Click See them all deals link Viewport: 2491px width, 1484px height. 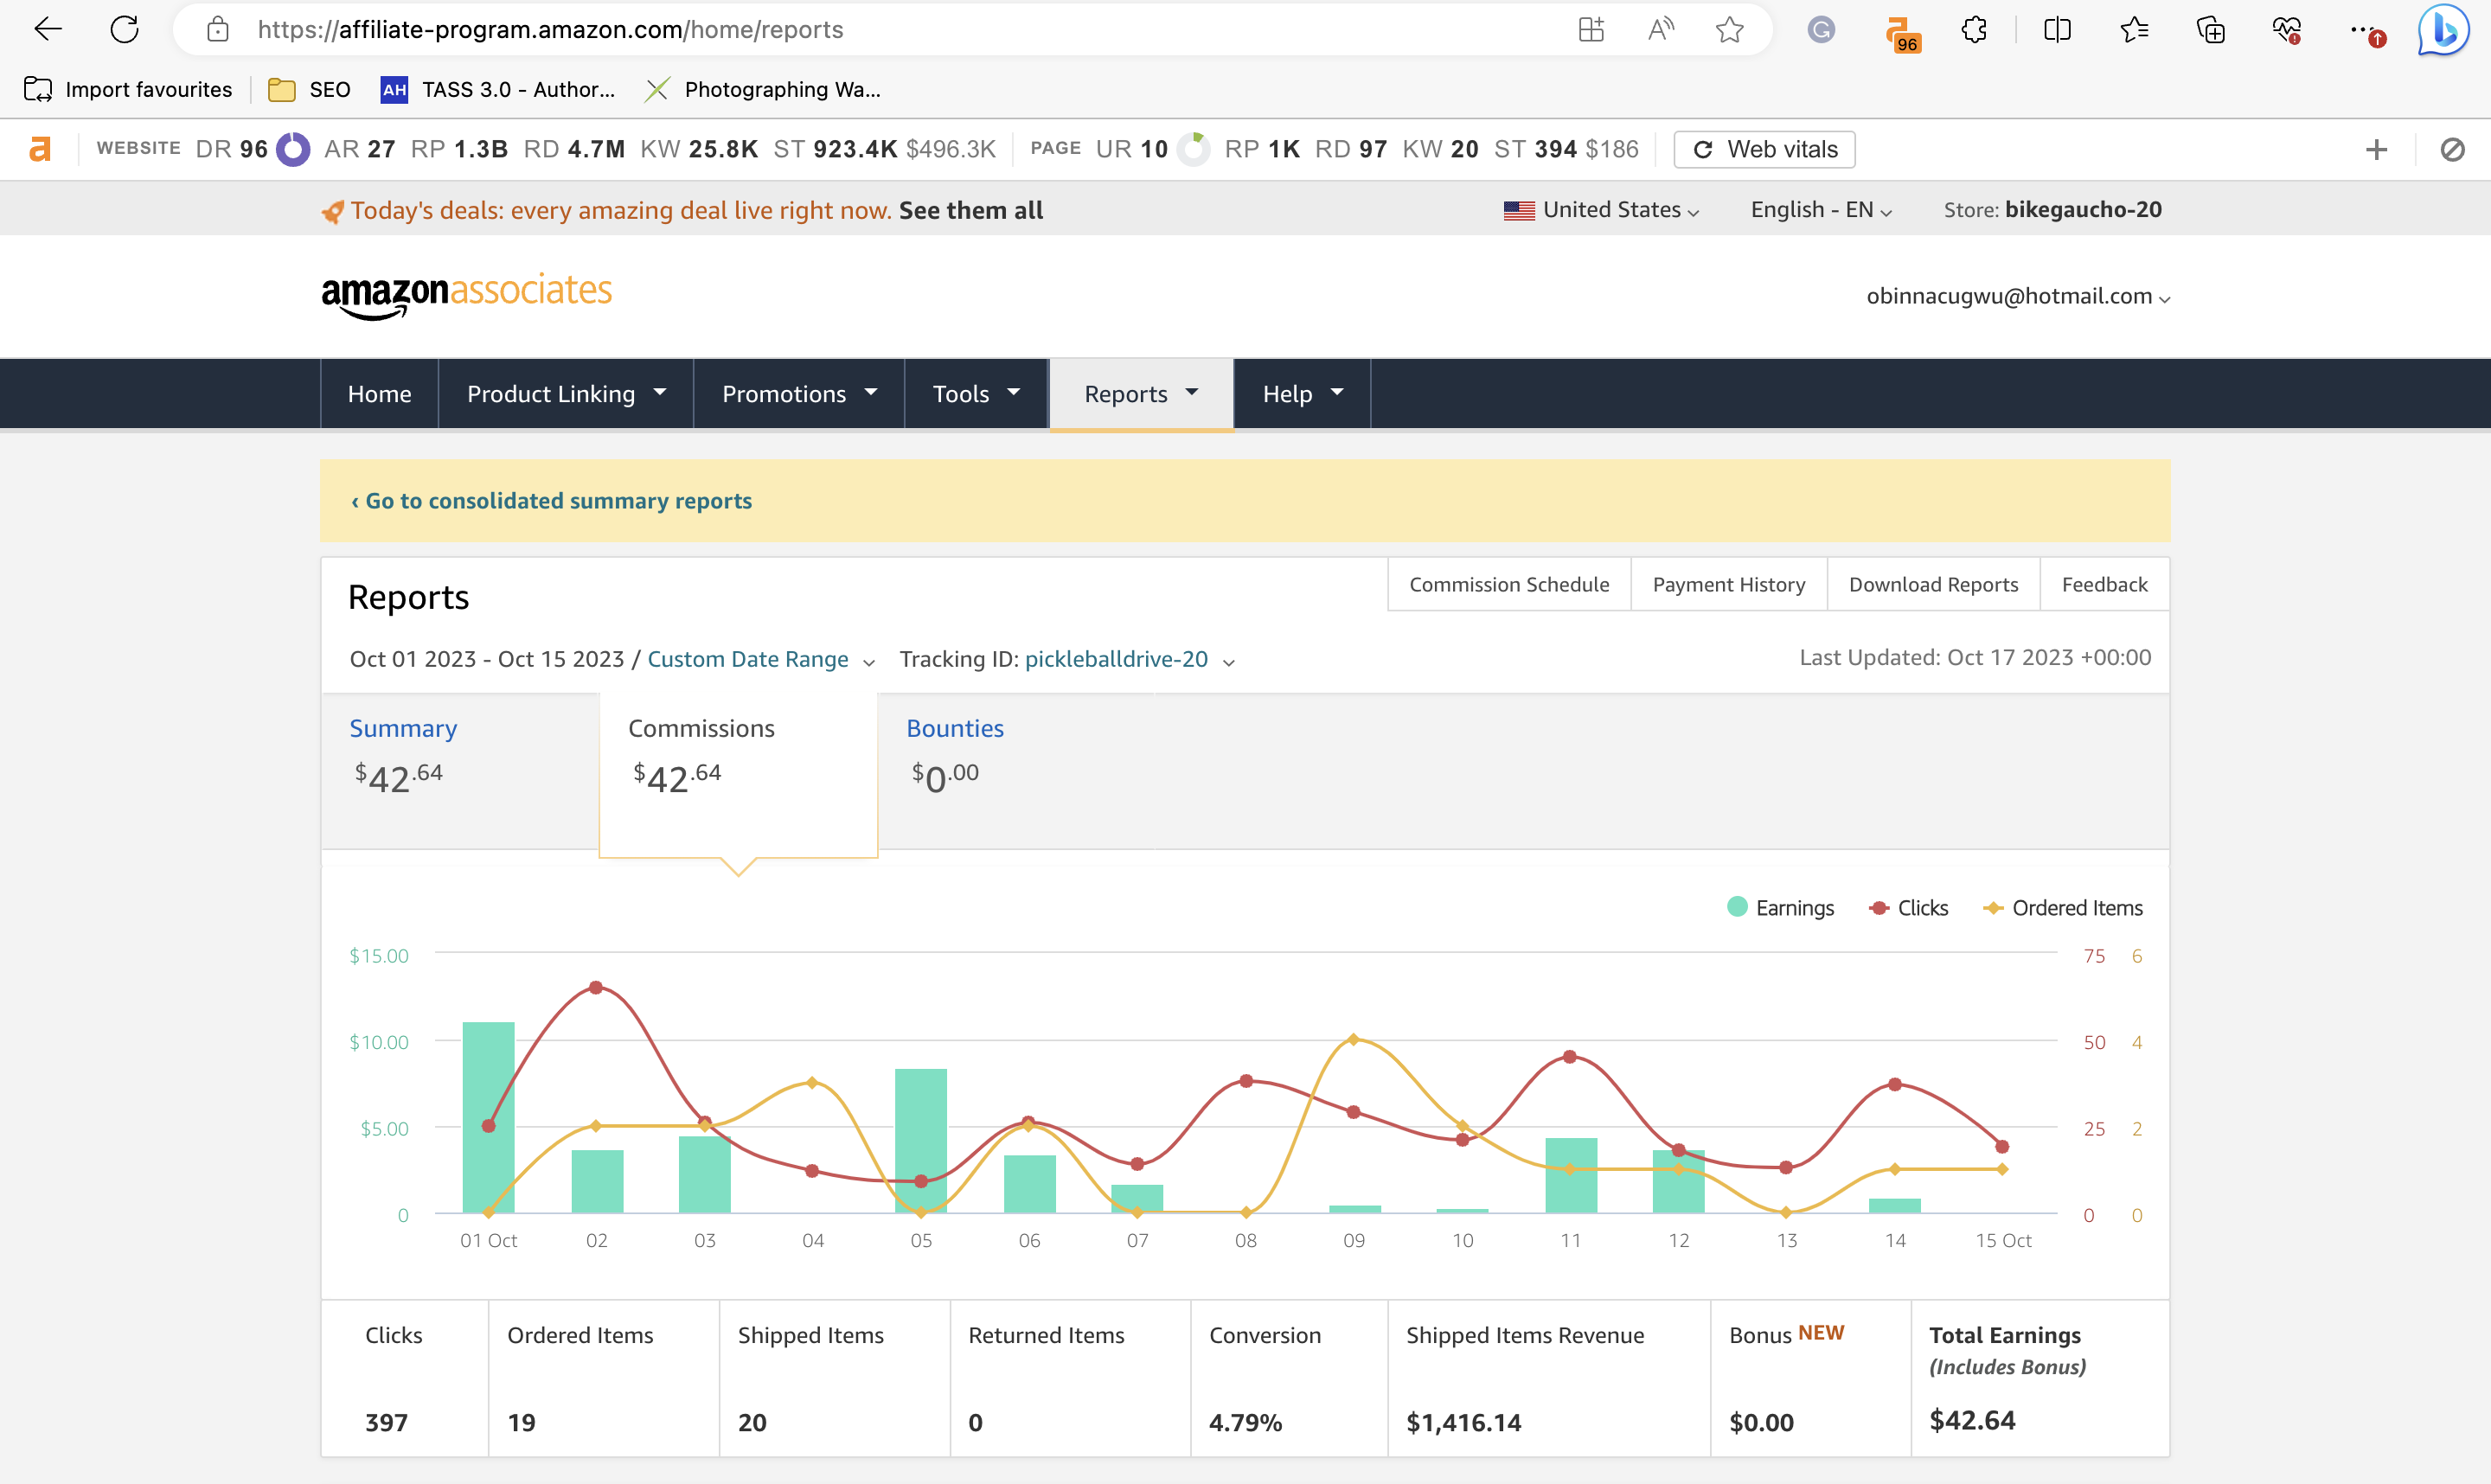(971, 210)
